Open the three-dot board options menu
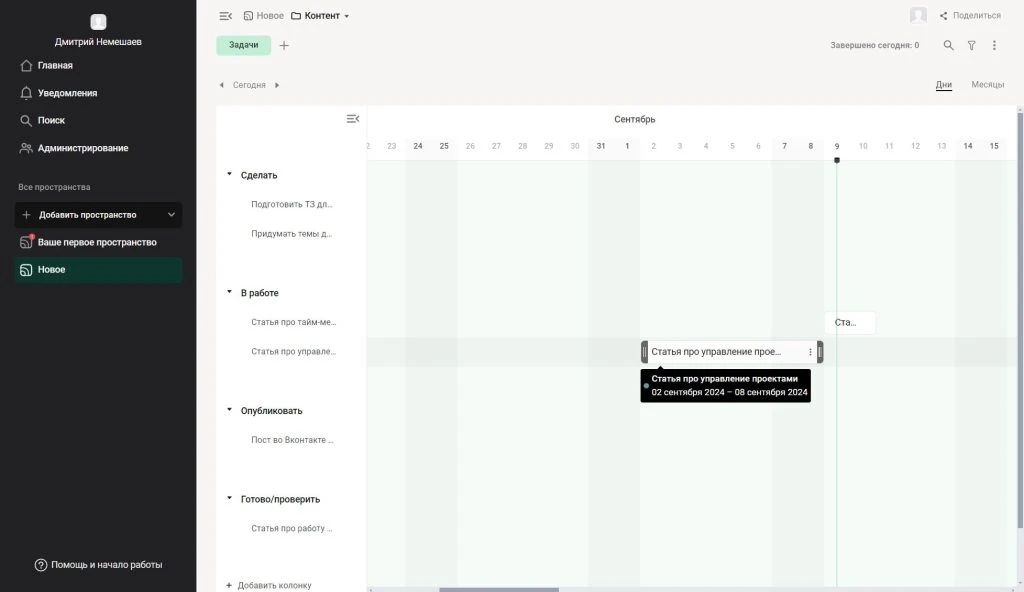 pyautogui.click(x=994, y=45)
